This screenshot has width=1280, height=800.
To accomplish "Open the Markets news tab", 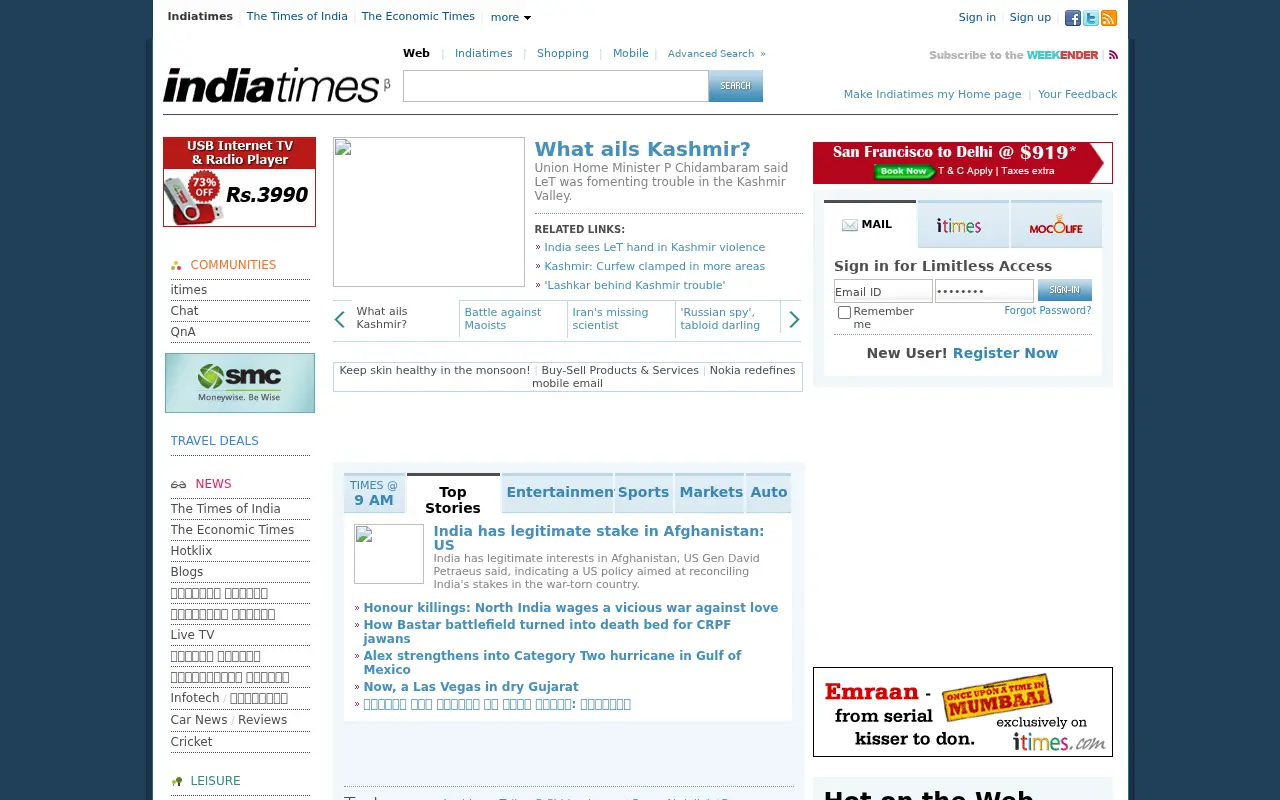I will [x=710, y=493].
